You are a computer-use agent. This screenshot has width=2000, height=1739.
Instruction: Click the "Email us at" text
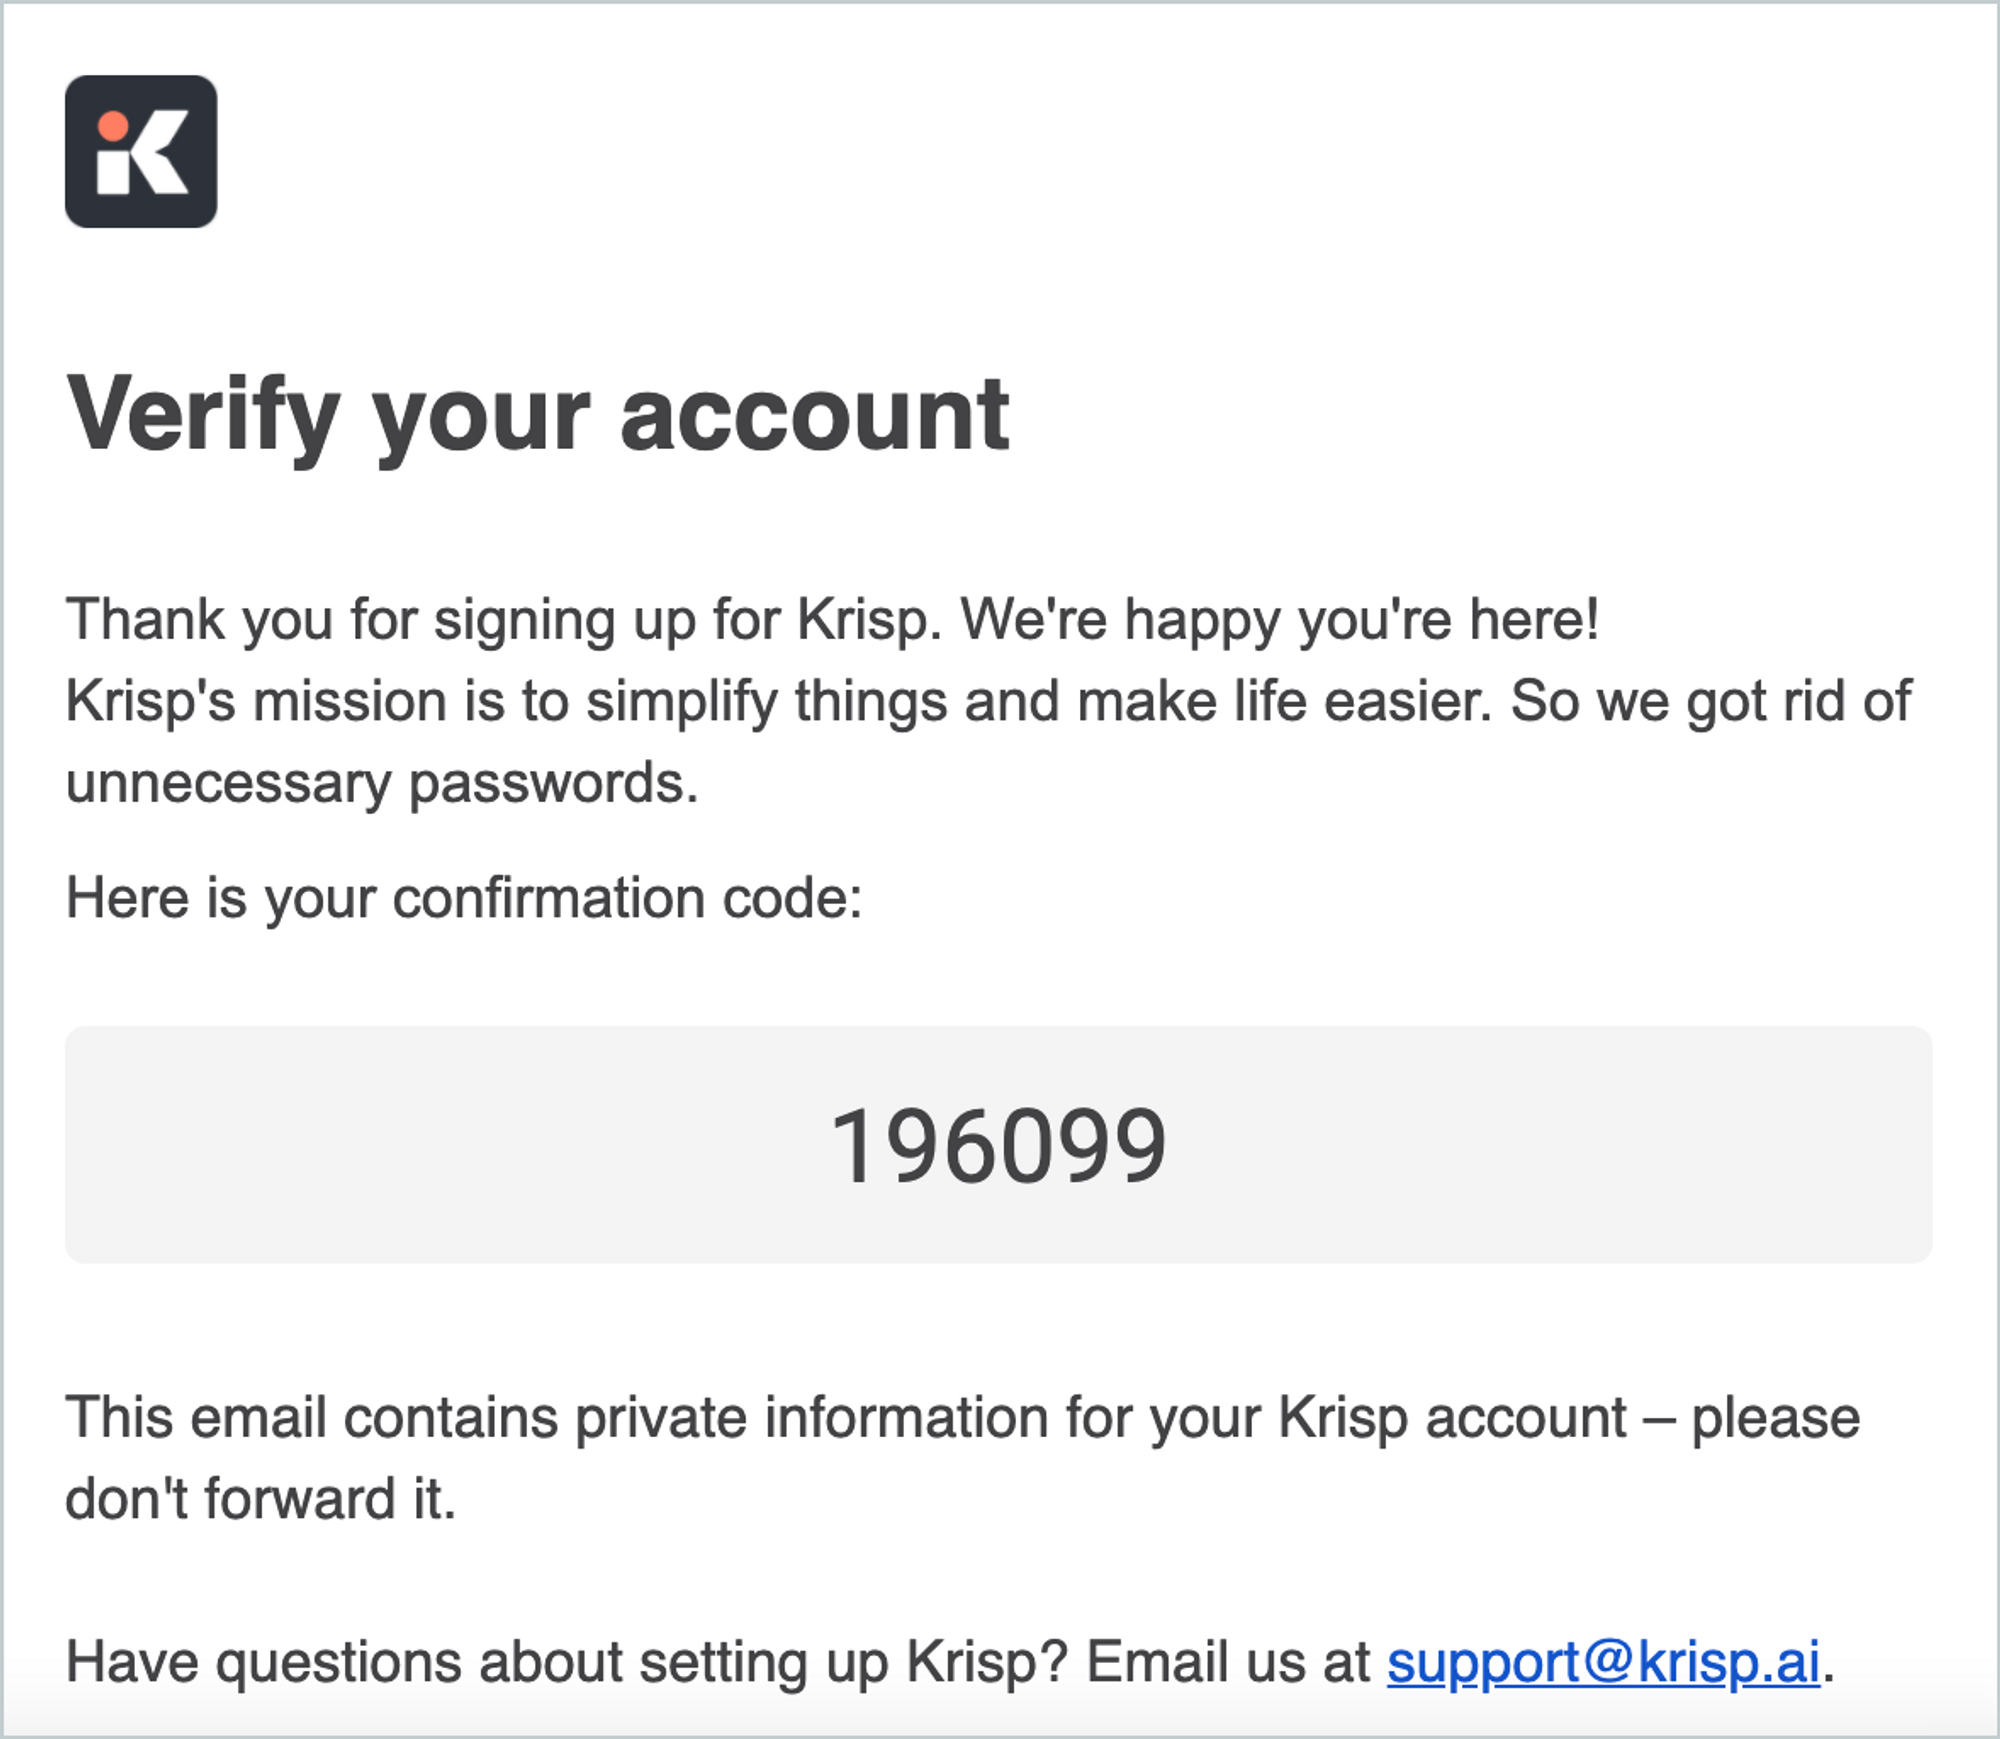pos(1228,1662)
